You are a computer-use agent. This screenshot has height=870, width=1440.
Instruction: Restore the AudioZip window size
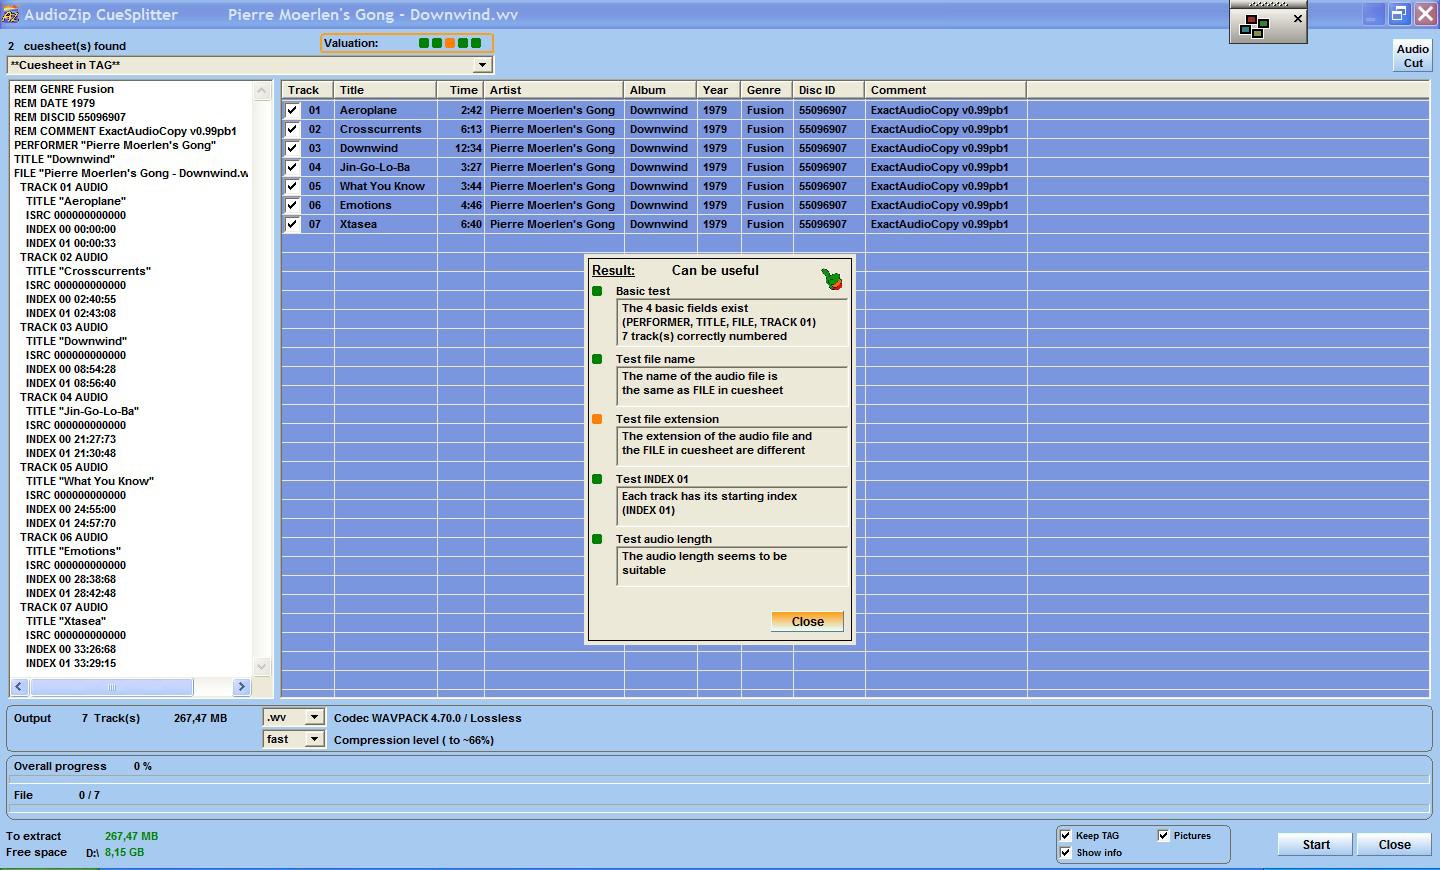[1399, 14]
